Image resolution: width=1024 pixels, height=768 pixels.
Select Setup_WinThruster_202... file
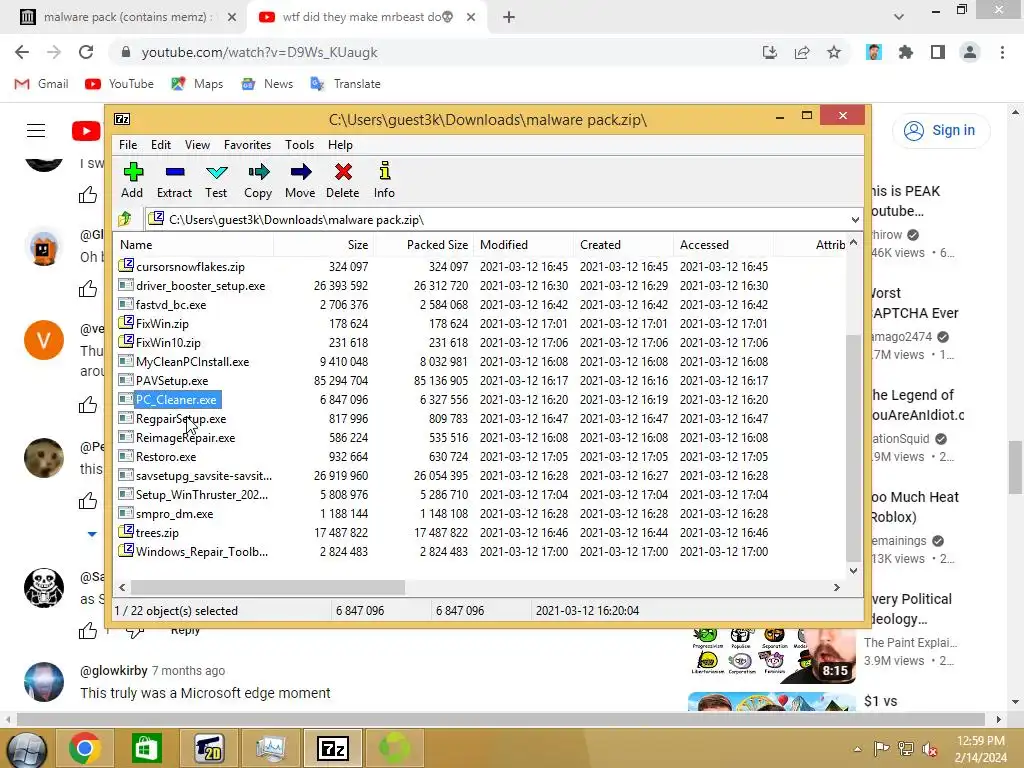[x=201, y=494]
